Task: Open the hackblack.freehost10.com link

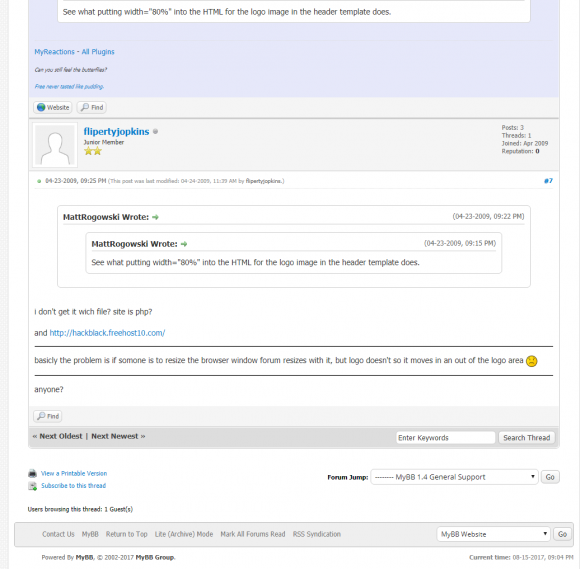Action: [x=107, y=333]
